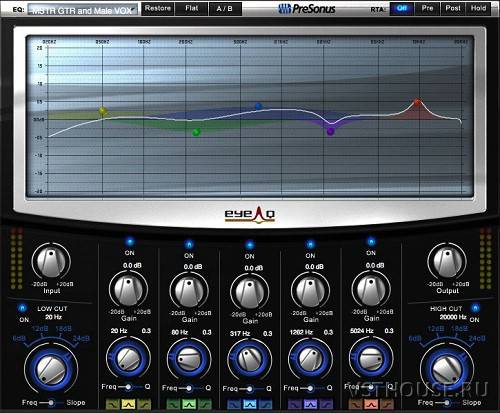Select high shelf shape for green 80 Hz band
500x413 pixels.
tap(205, 405)
